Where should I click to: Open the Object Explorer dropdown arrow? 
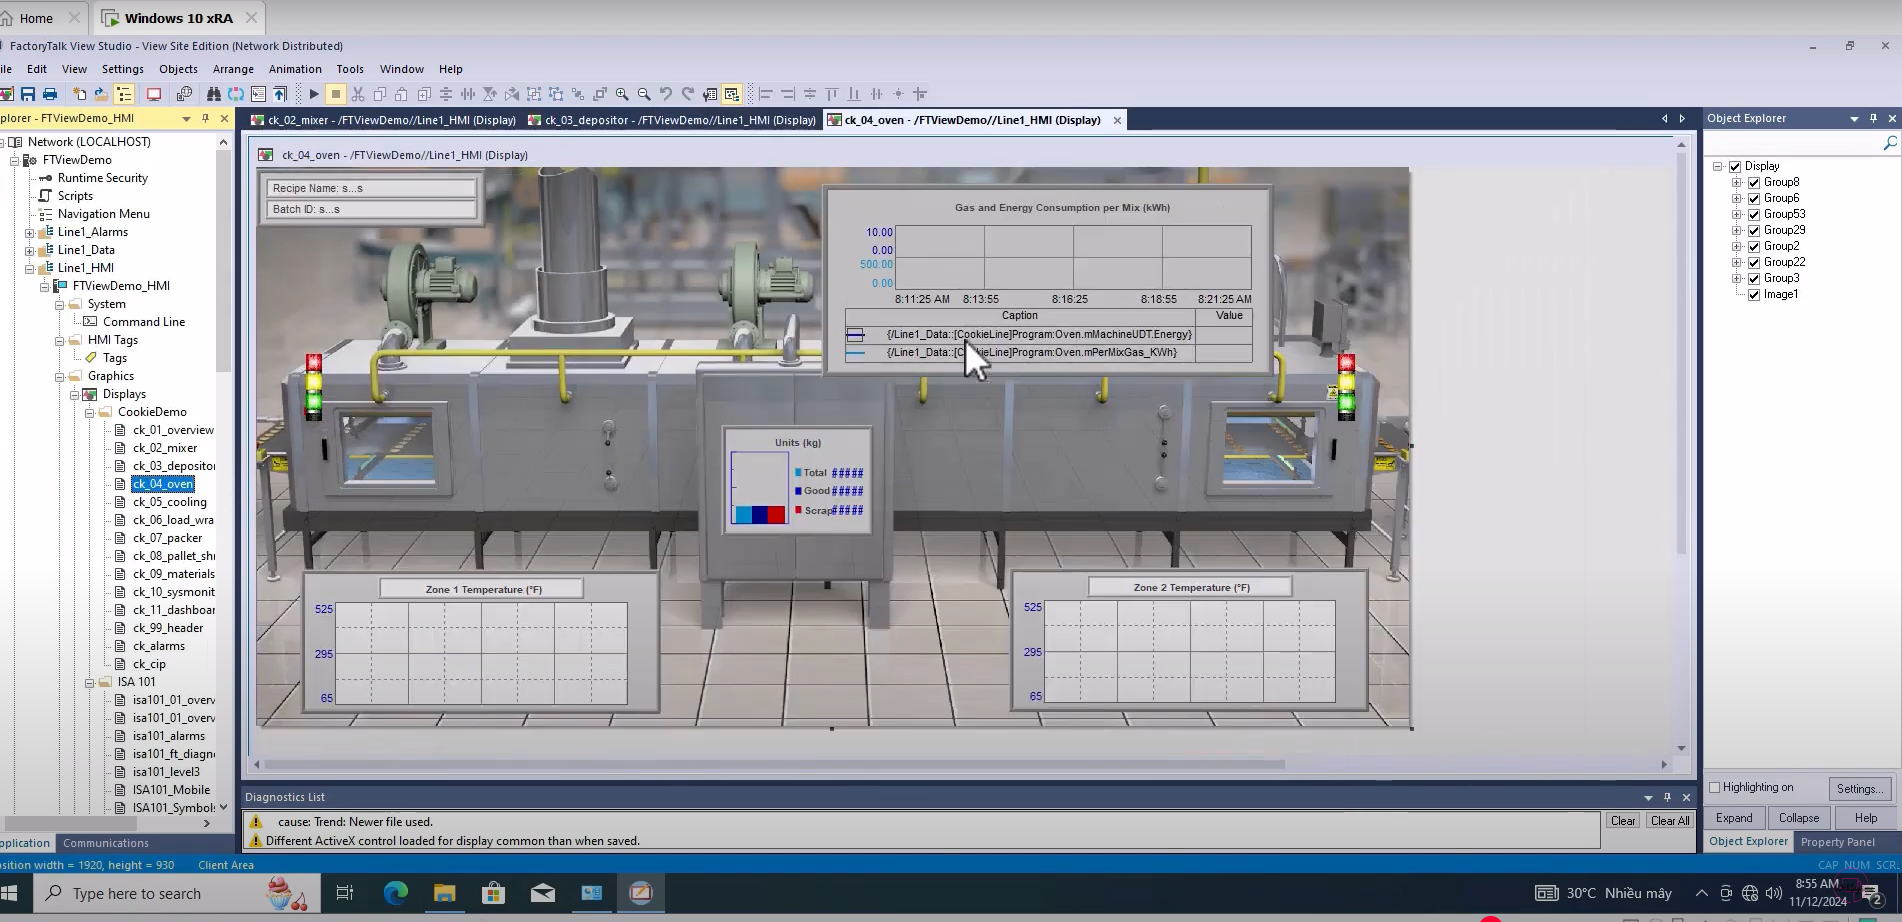pos(1856,118)
